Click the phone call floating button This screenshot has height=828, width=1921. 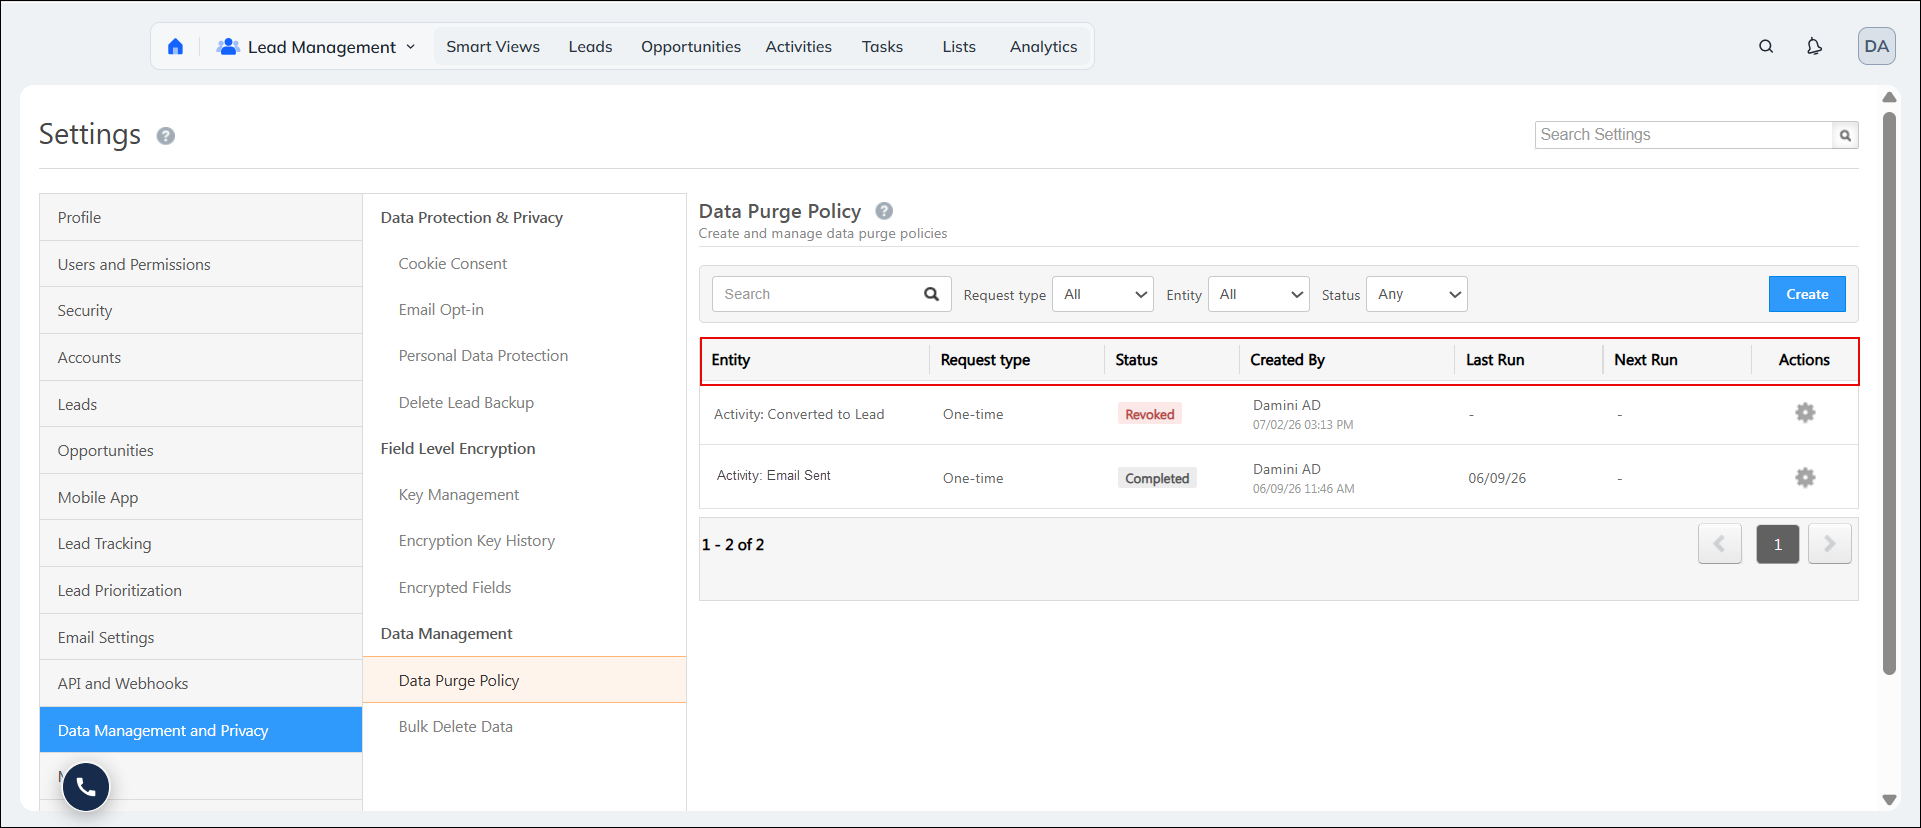[x=86, y=787]
